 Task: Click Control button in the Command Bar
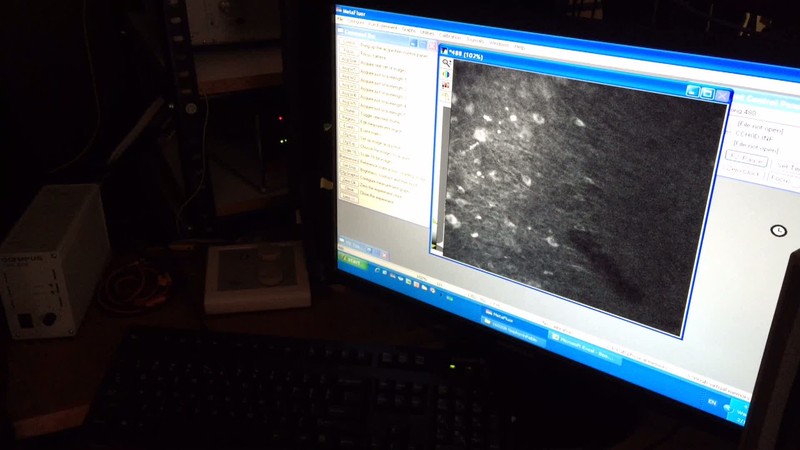[348, 42]
